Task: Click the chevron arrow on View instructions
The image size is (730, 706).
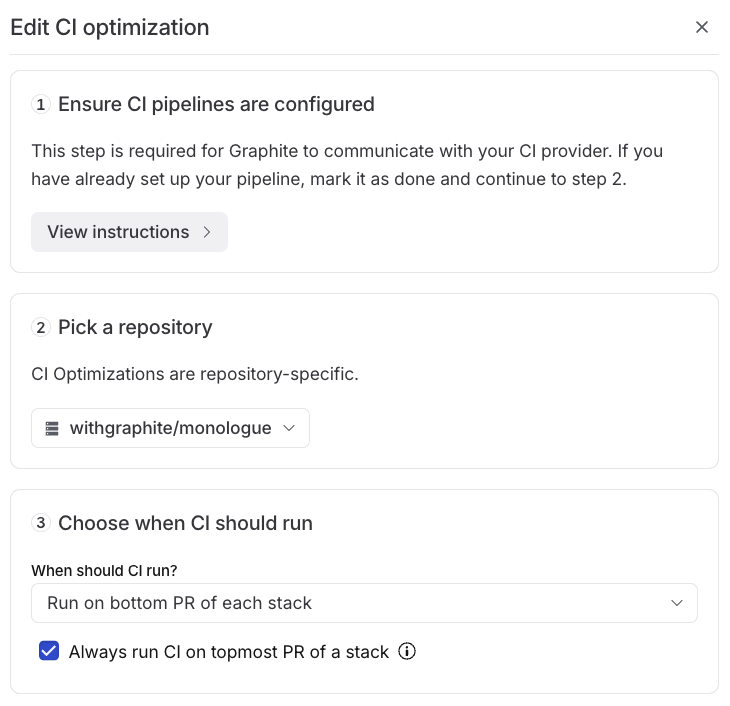Action: 207,232
